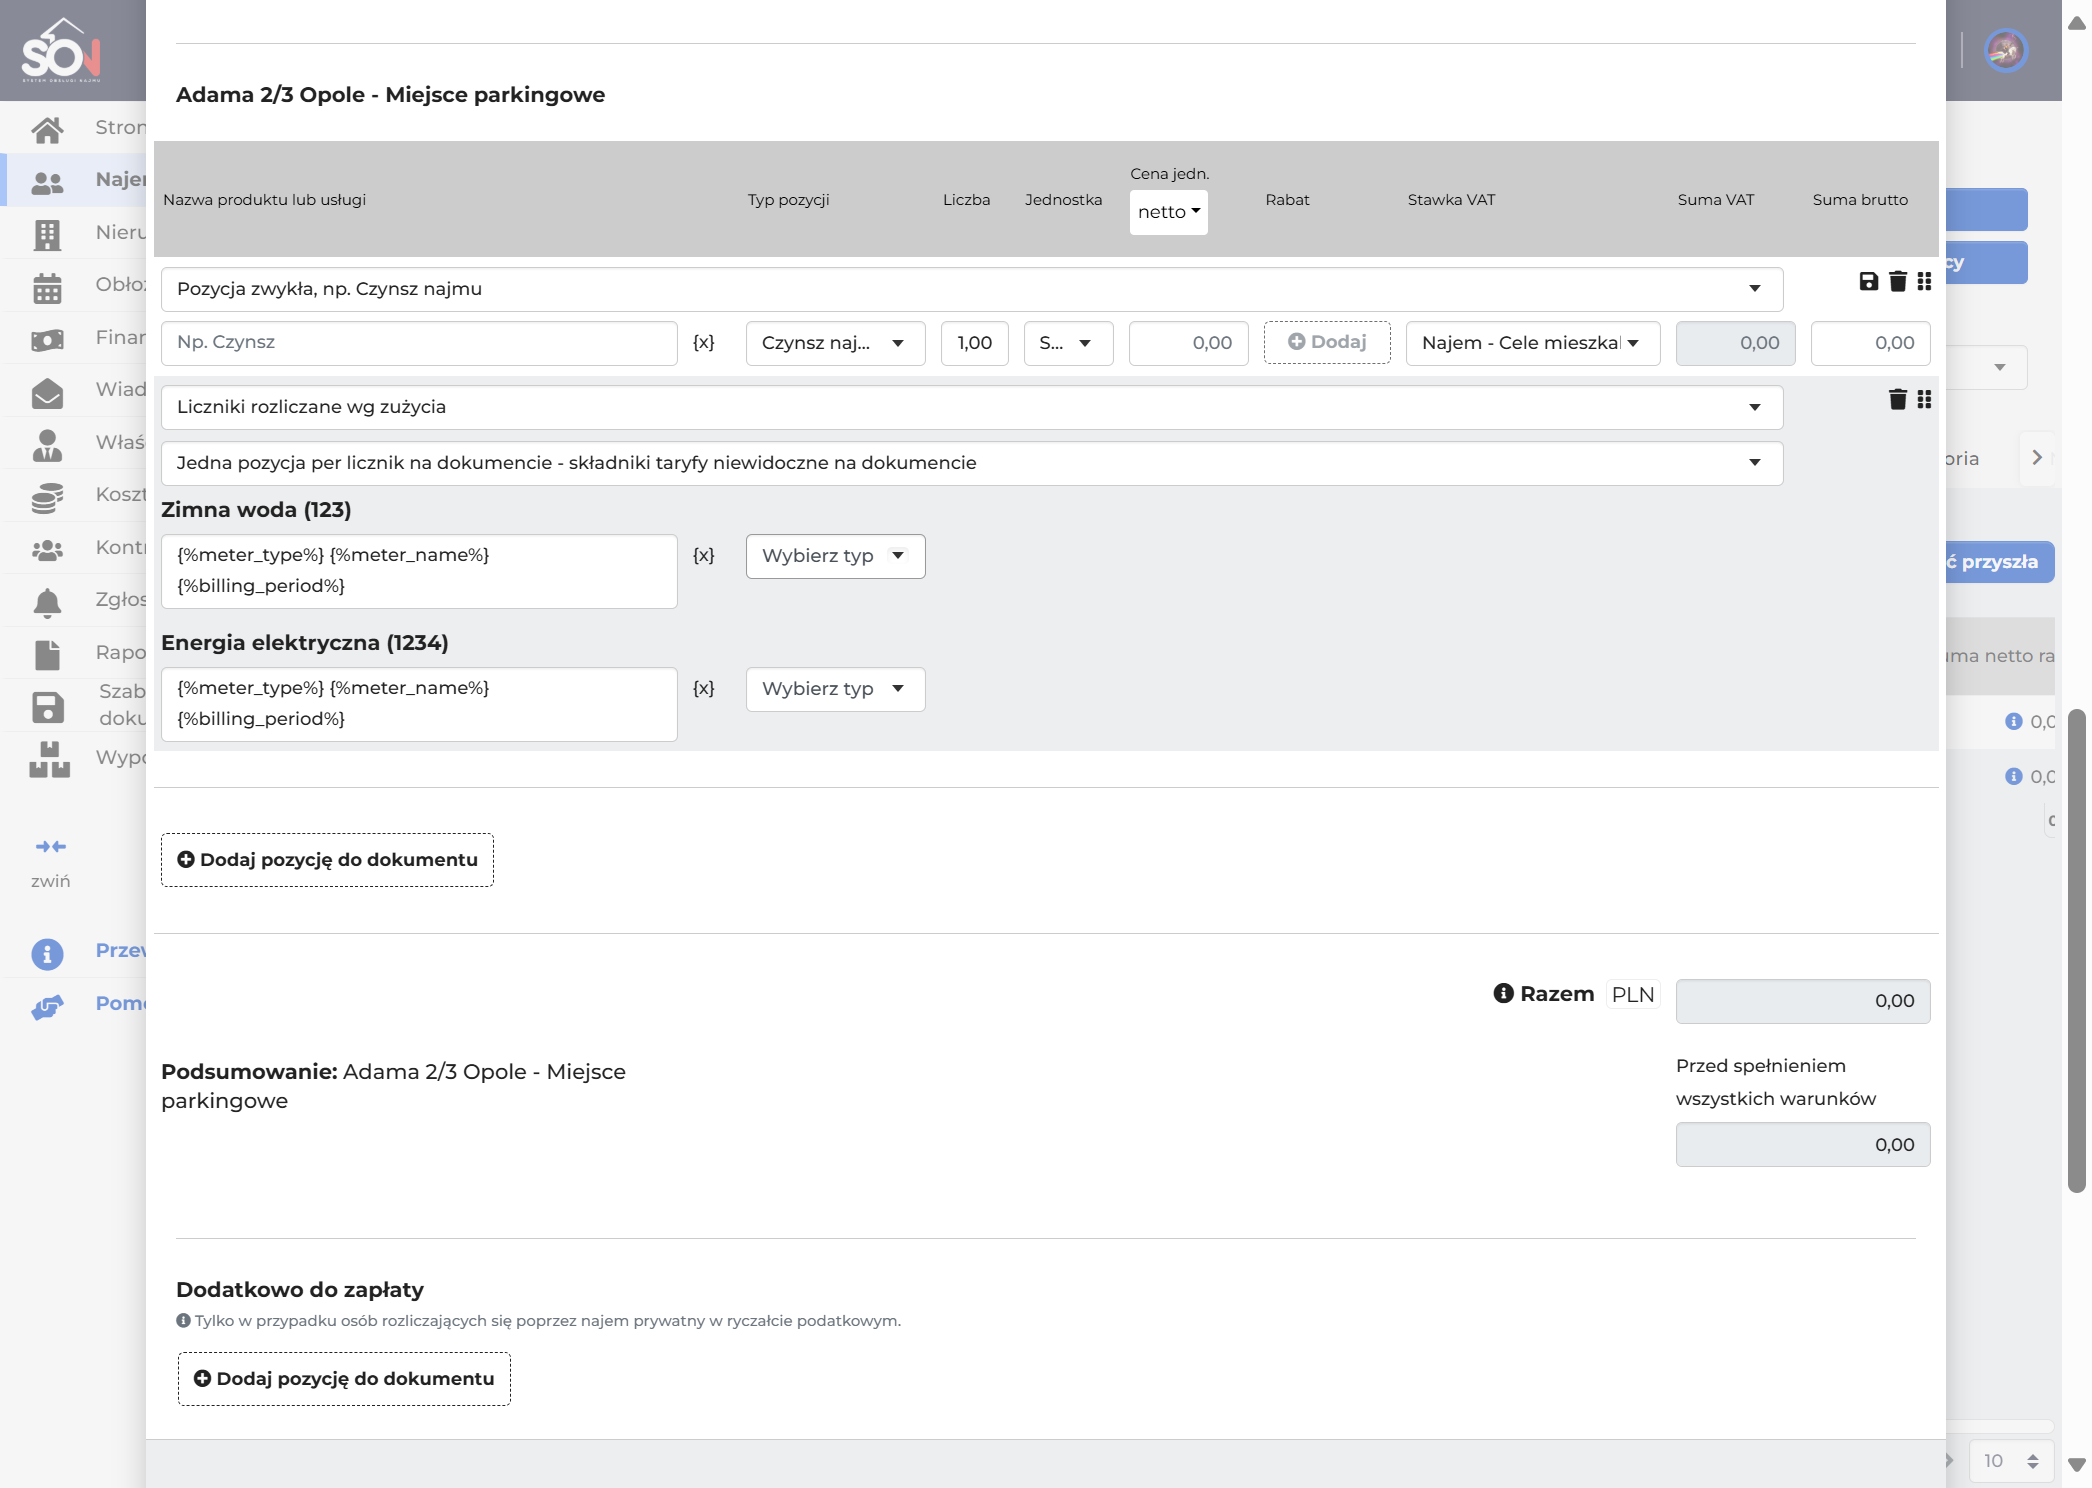Click the upper Dodaj pozycję do dokumentu button
The width and height of the screenshot is (2092, 1488).
pos(327,860)
